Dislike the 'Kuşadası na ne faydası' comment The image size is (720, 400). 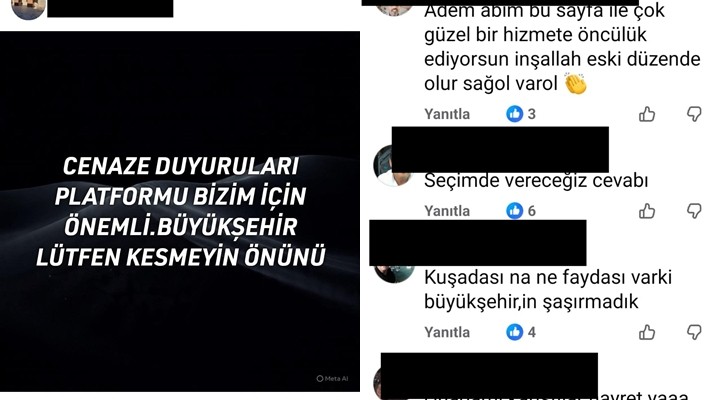pyautogui.click(x=694, y=332)
